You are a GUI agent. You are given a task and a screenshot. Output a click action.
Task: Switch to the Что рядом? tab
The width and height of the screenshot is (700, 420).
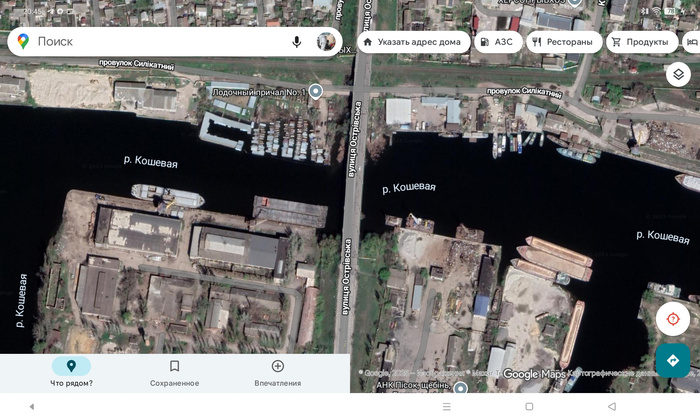pyautogui.click(x=71, y=373)
